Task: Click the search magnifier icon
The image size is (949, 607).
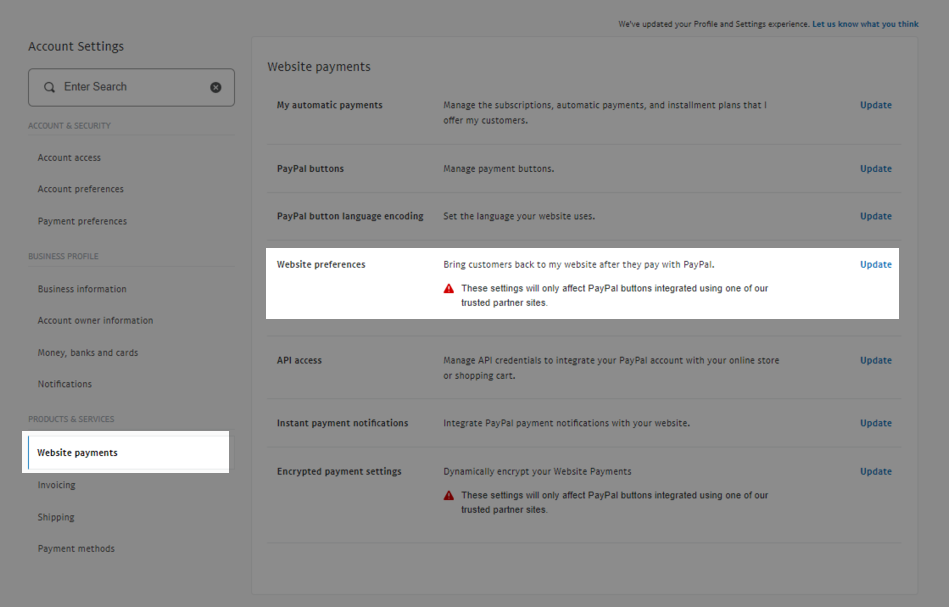Action: coord(49,87)
